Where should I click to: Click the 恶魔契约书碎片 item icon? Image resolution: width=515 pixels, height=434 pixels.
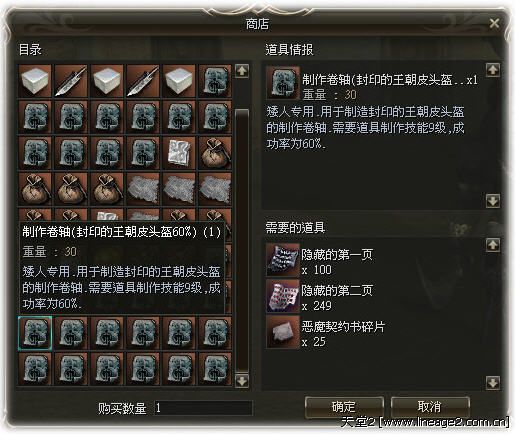(283, 332)
